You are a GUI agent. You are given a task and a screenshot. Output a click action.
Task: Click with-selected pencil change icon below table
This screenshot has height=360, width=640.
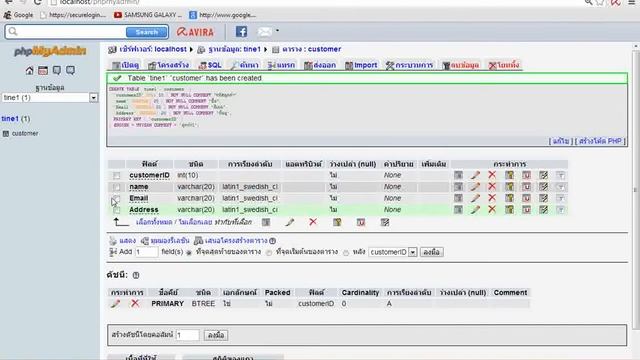coord(289,222)
